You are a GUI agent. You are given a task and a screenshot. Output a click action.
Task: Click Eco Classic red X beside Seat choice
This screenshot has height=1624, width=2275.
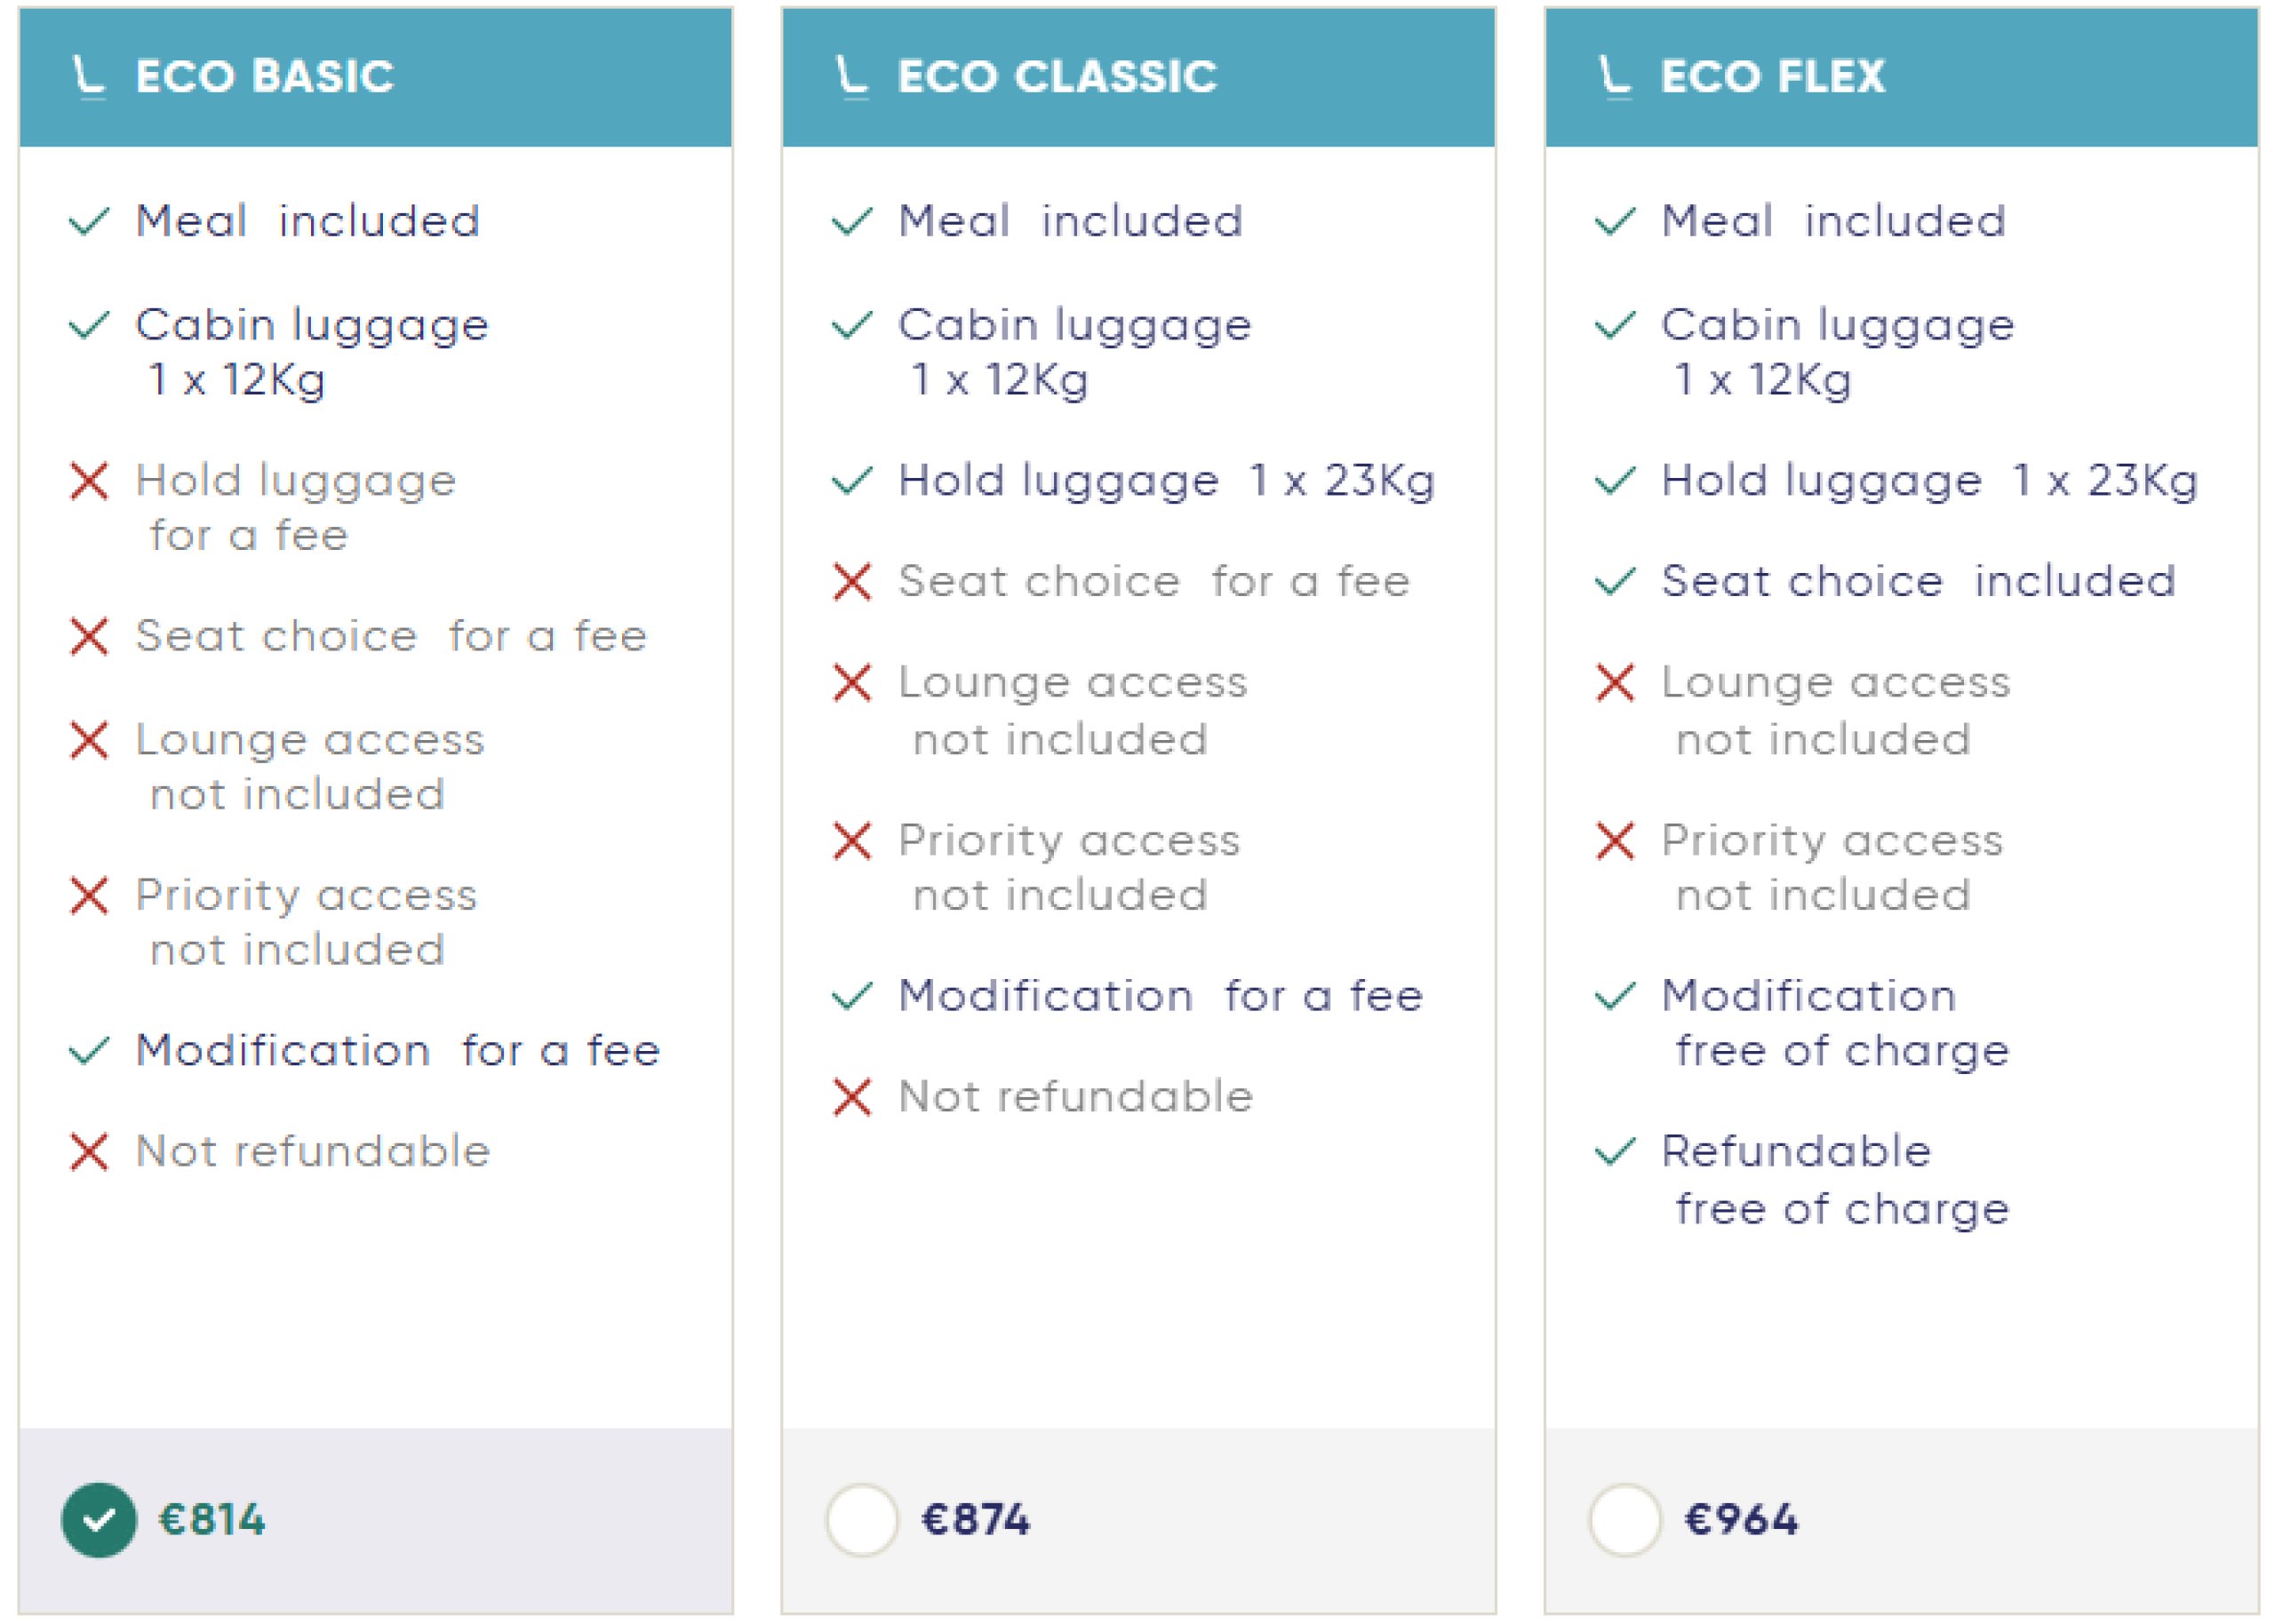coord(852,582)
